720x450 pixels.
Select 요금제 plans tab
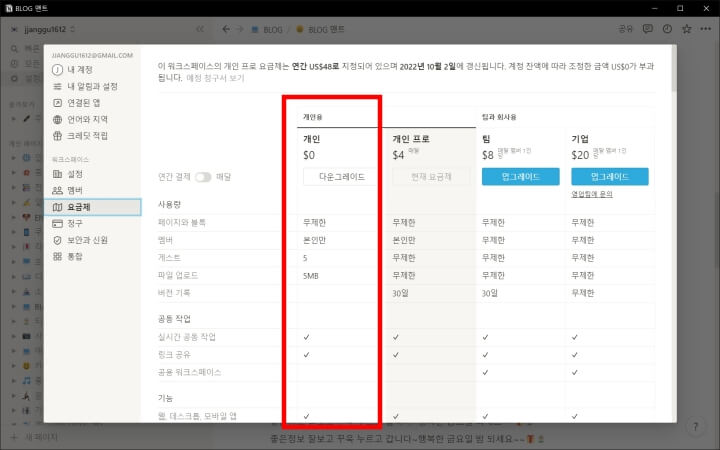[93, 207]
